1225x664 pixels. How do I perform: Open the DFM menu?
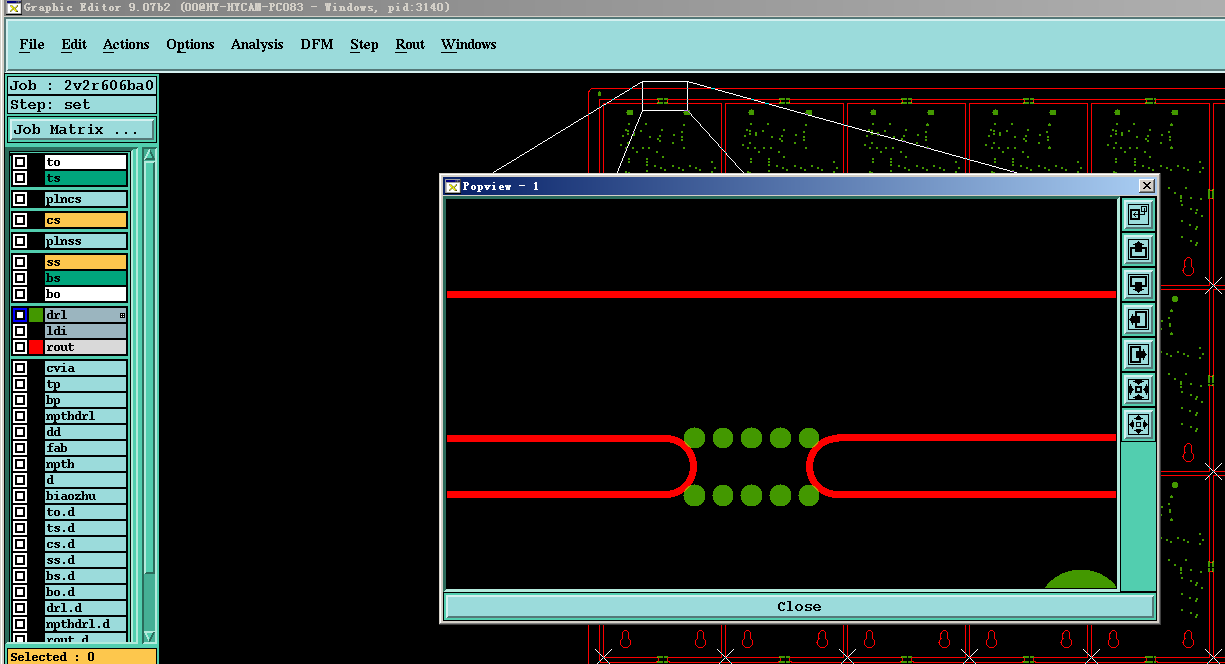point(317,44)
